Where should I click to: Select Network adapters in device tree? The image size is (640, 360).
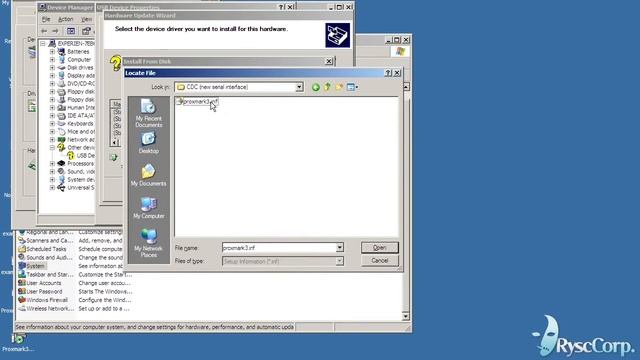[76, 140]
